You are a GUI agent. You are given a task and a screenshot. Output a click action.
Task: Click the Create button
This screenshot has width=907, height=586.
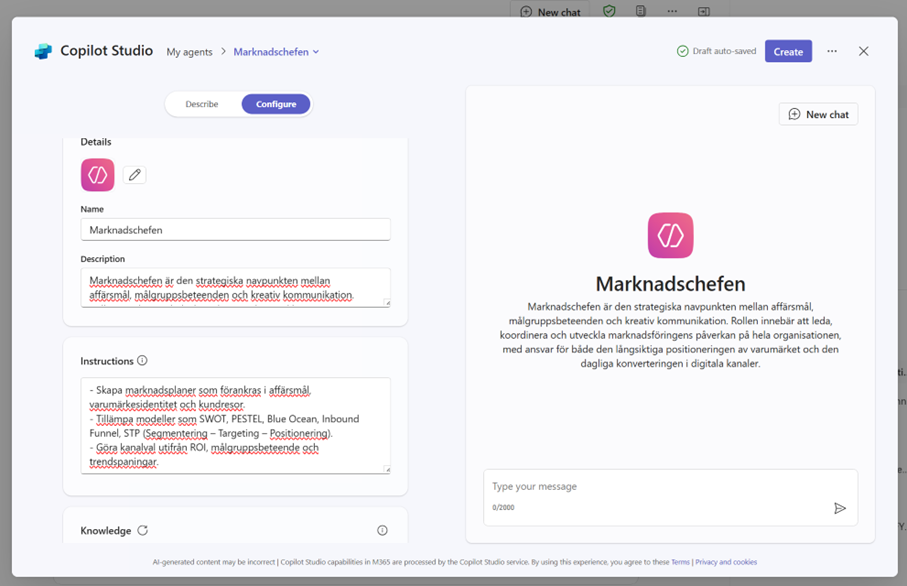click(x=788, y=52)
